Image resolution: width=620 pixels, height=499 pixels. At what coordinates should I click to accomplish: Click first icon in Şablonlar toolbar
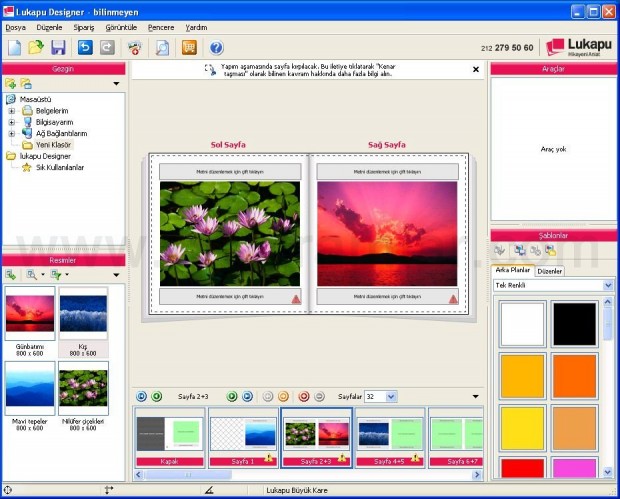pyautogui.click(x=499, y=250)
